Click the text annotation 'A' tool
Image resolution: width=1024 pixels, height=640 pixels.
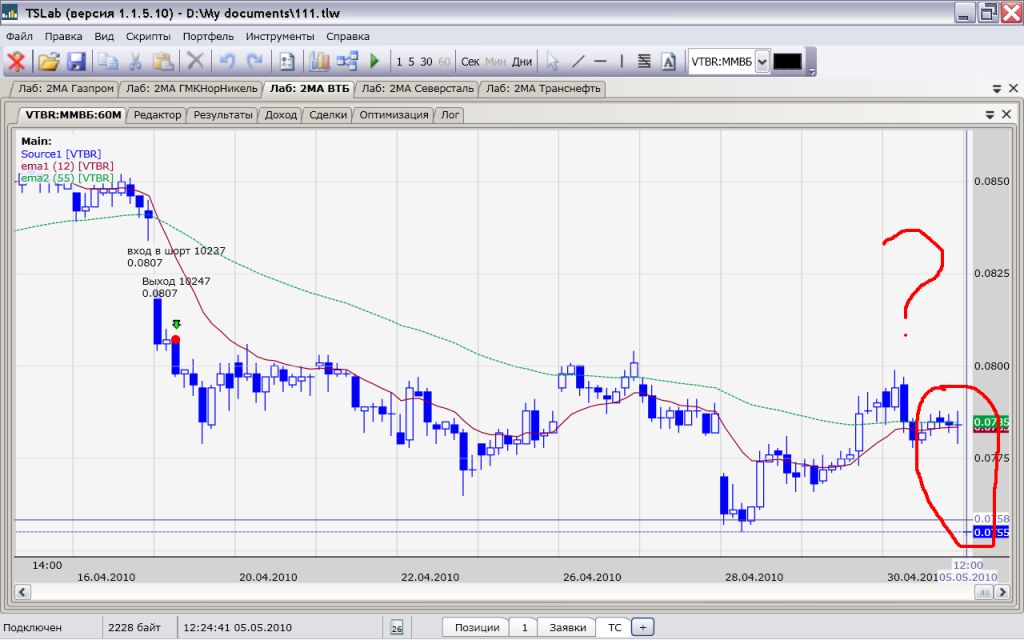[669, 62]
